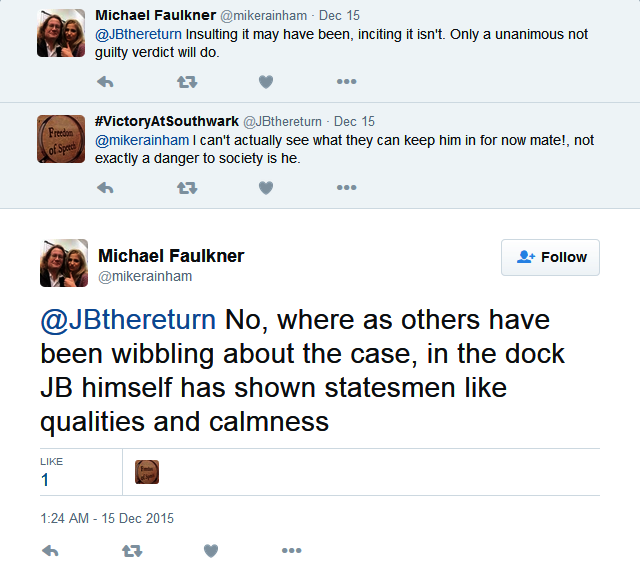The width and height of the screenshot is (640, 569).
Task: Open more options on main tweet
Action: coord(291,551)
